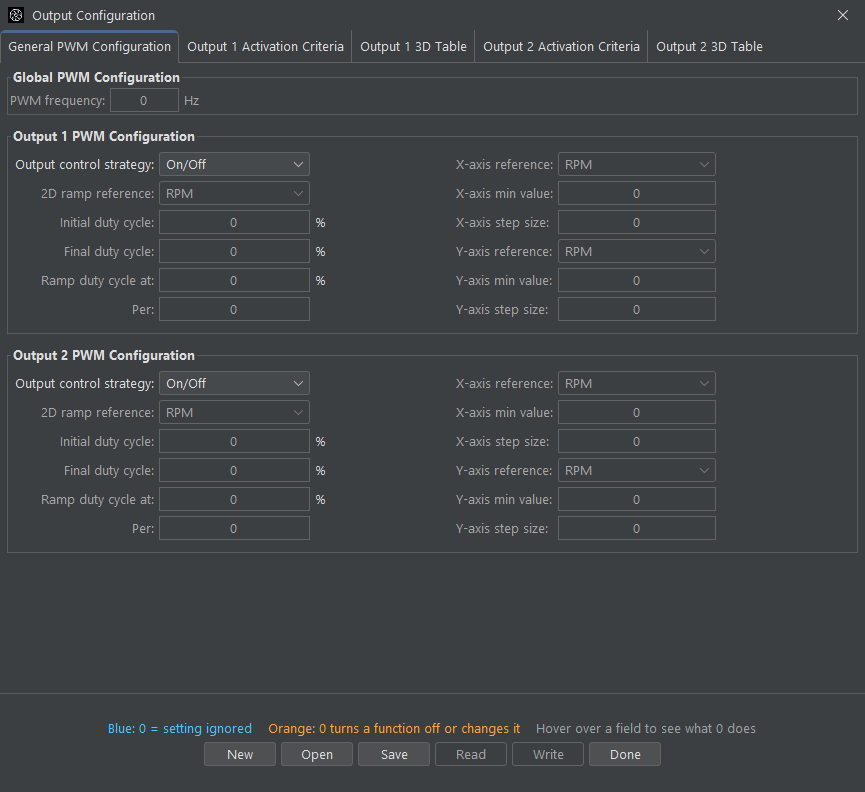
Task: Focus Output 1 Ramp duty cycle at field
Action: tap(234, 281)
